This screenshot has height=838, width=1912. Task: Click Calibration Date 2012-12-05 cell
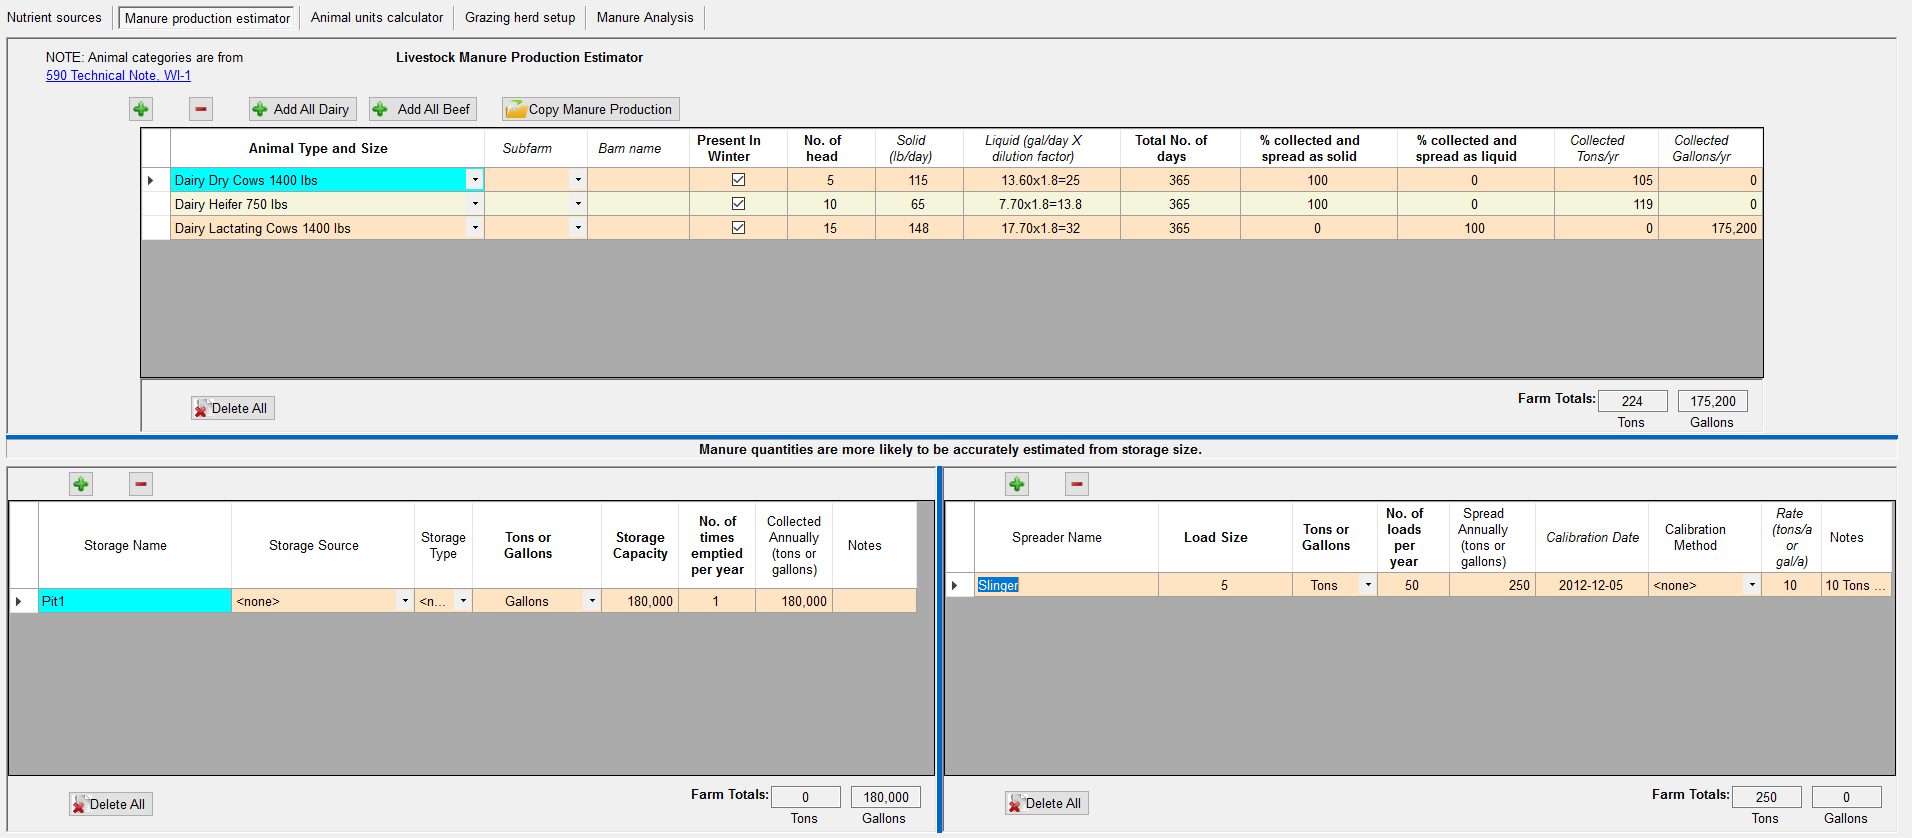click(1591, 585)
